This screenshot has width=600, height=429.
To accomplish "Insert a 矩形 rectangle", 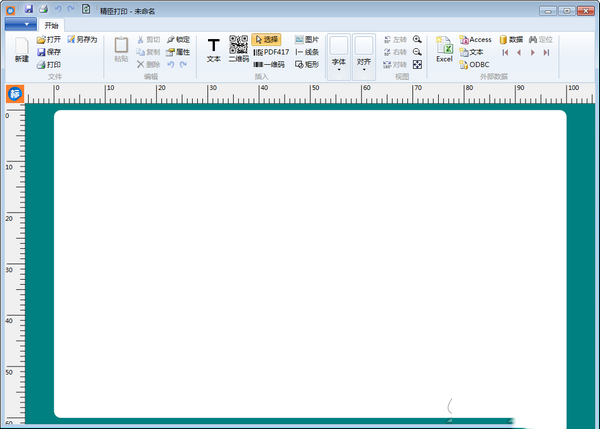I will point(307,65).
